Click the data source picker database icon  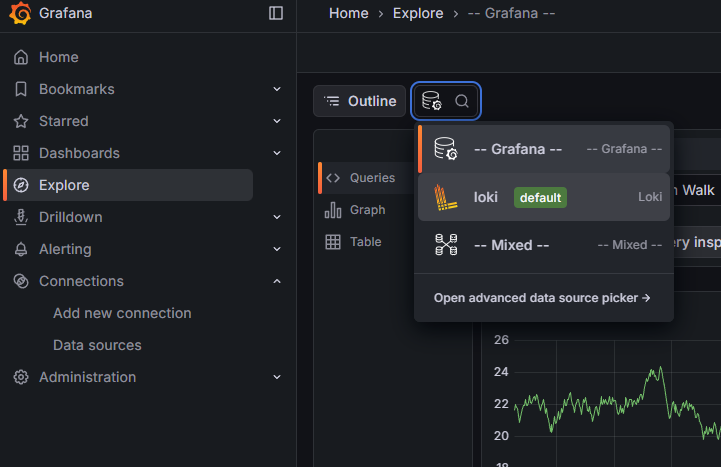click(431, 101)
